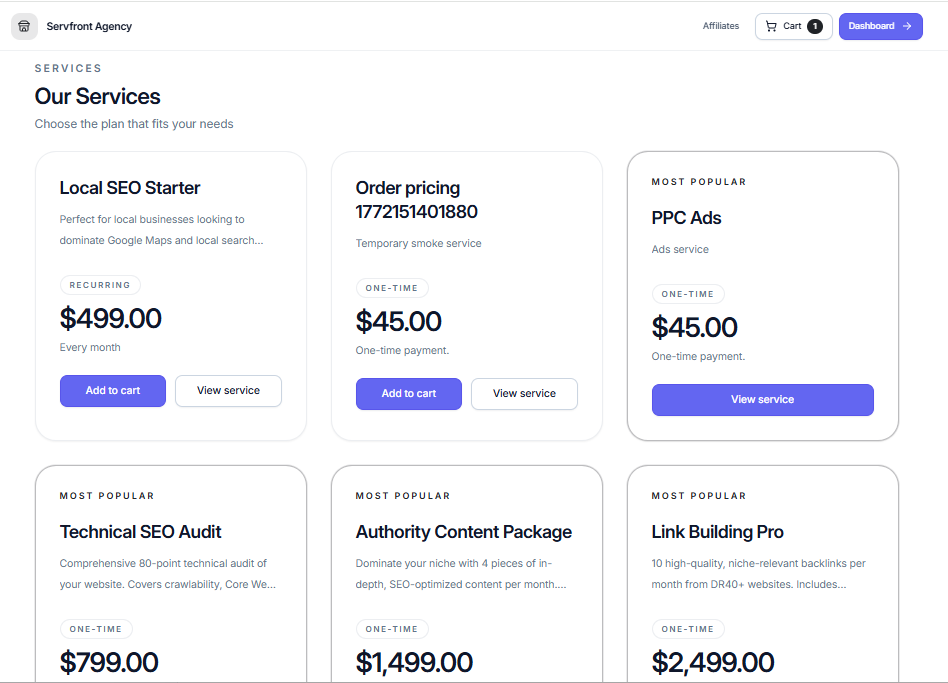
Task: Select the Local SEO Starter card title
Action: [130, 188]
